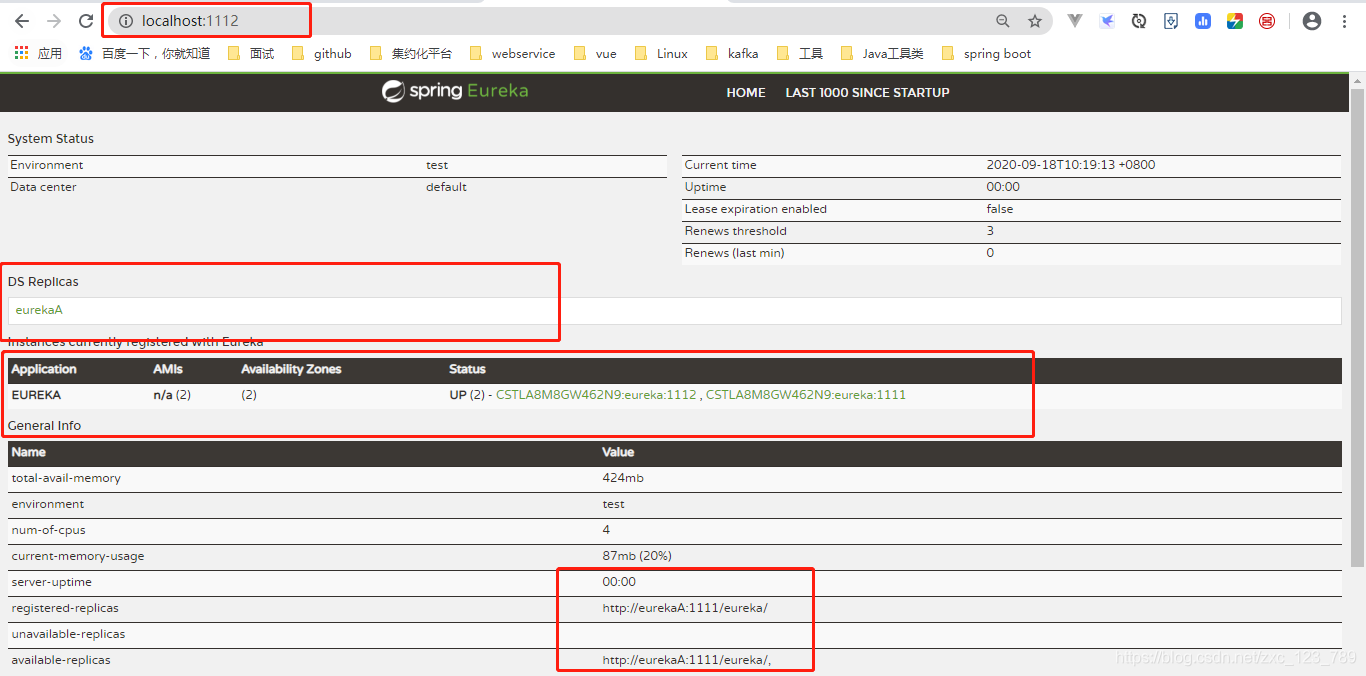
Task: Bookmark this page with the star icon
Action: 1035,21
